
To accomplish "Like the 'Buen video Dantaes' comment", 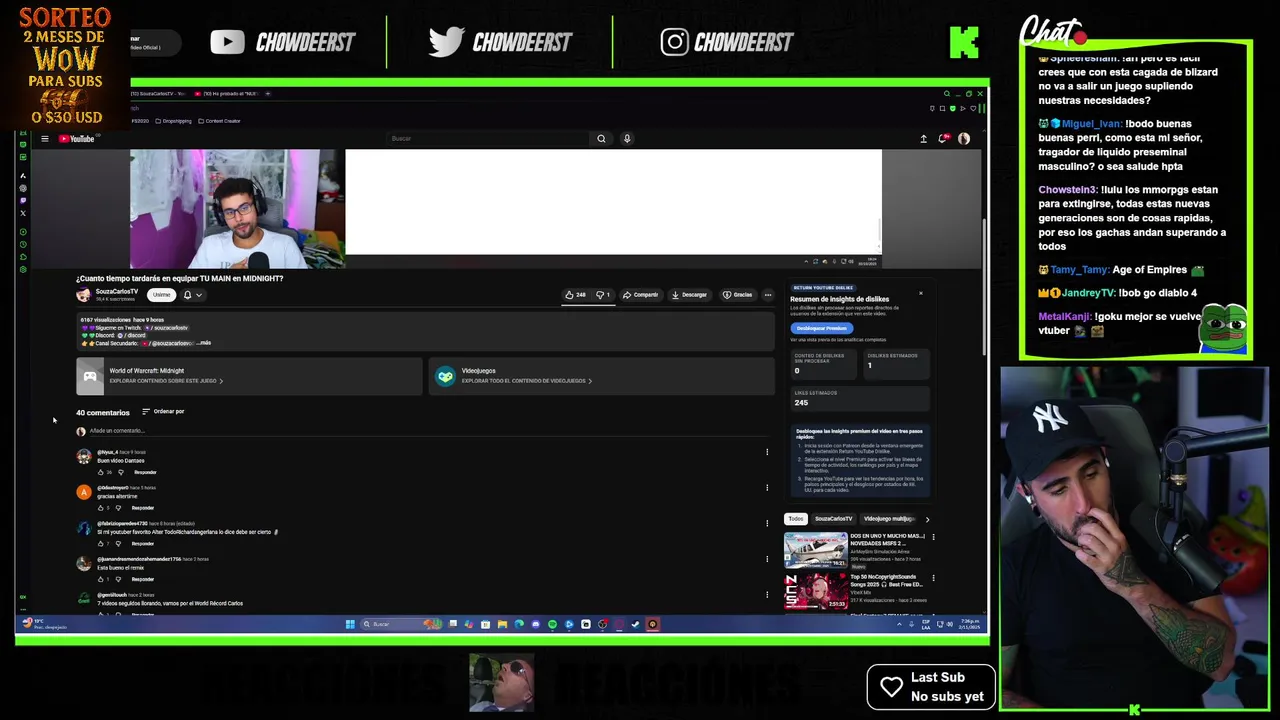I will 100,472.
